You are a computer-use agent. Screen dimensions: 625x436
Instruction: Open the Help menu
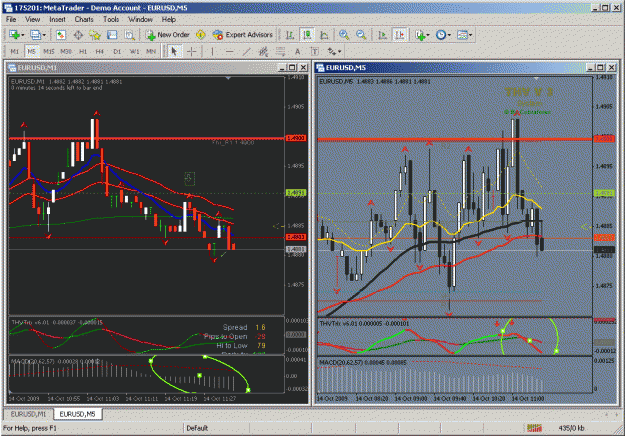[x=169, y=19]
